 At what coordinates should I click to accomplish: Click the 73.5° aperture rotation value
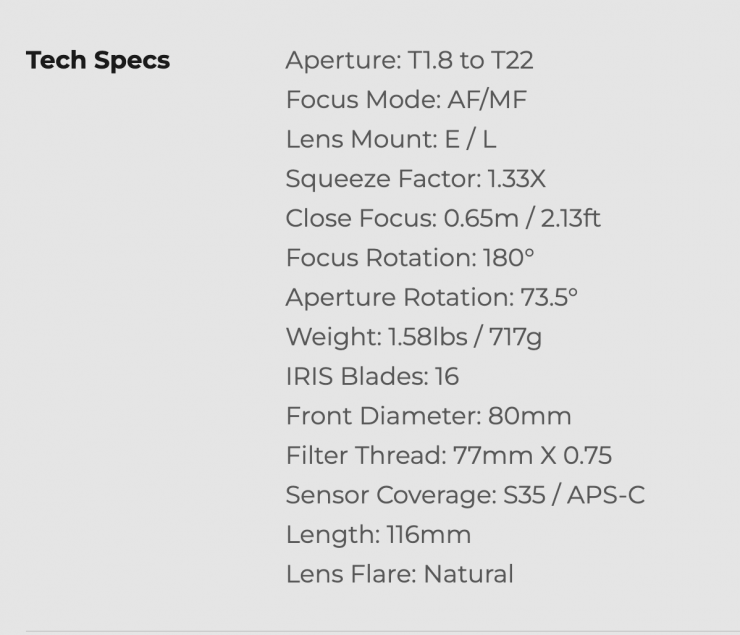point(549,298)
